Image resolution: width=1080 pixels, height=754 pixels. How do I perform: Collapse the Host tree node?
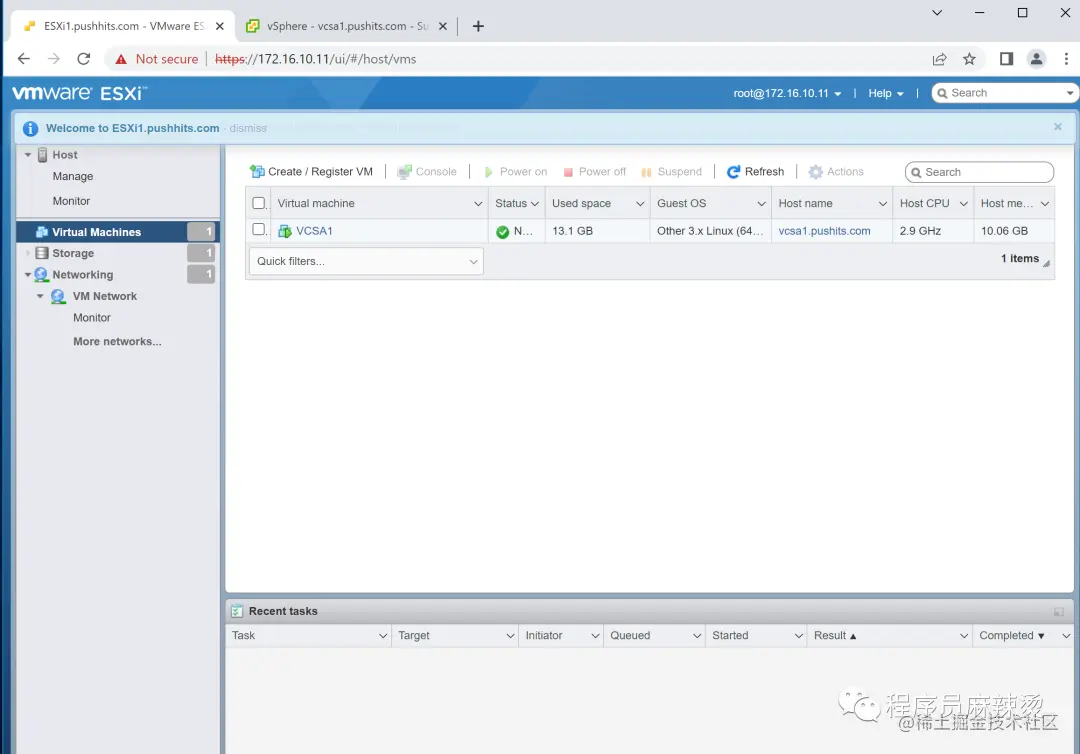pos(28,155)
